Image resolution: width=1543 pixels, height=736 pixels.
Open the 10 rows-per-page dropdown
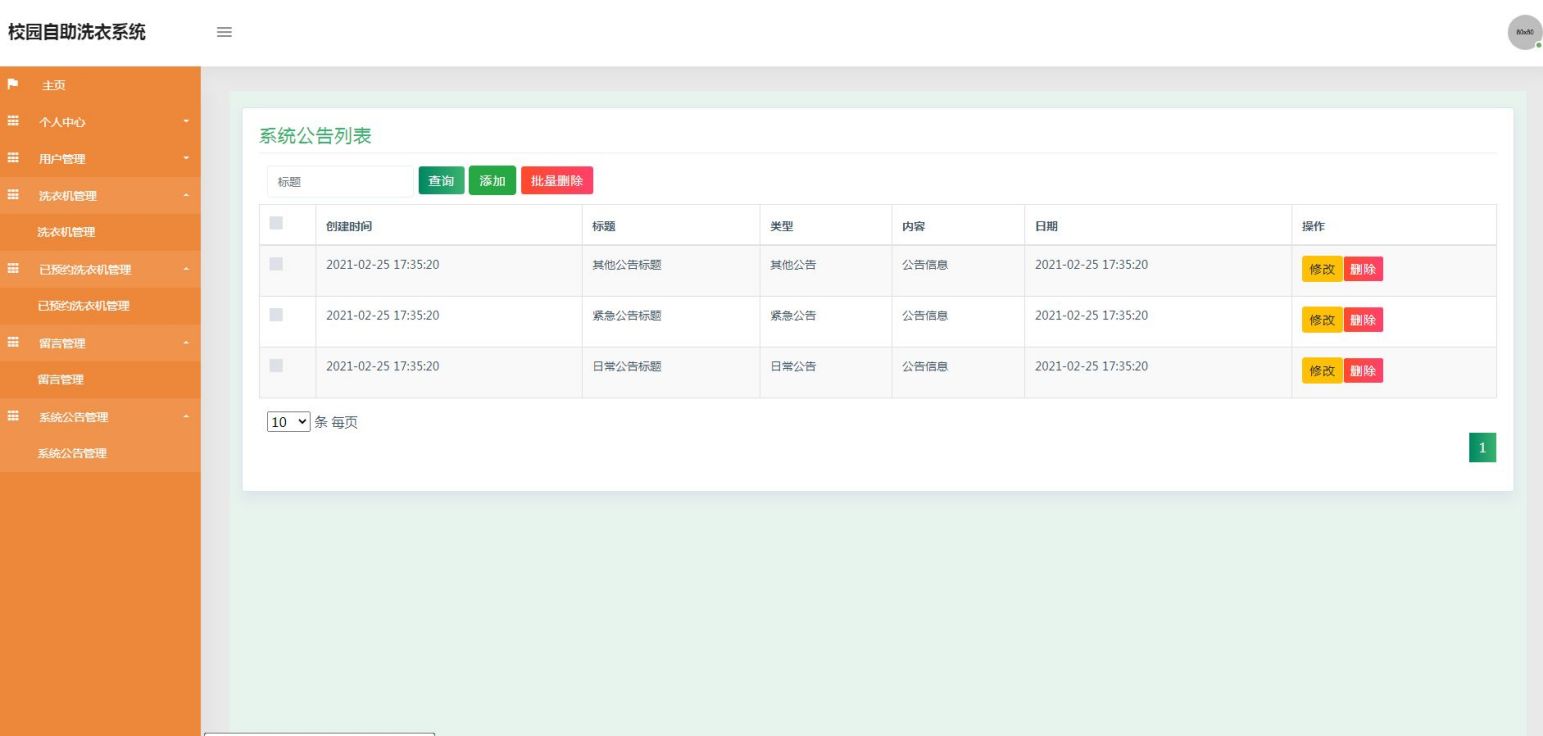coord(289,422)
